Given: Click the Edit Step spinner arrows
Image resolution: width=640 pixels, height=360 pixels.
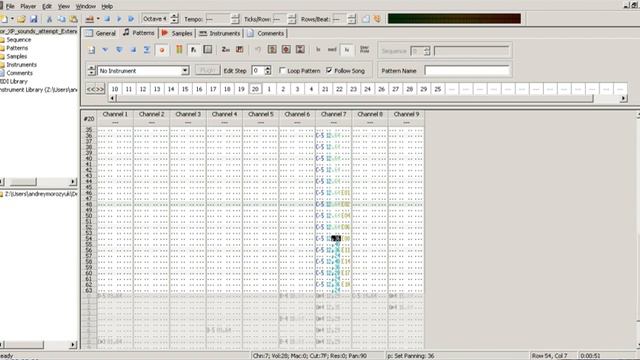Looking at the screenshot, I should point(268,71).
